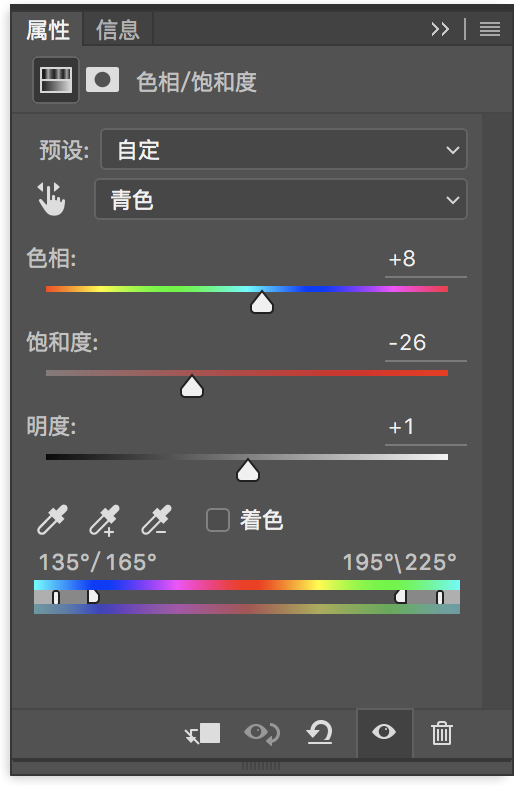
Task: Open the 预设 preset dropdown
Action: pyautogui.click(x=284, y=149)
